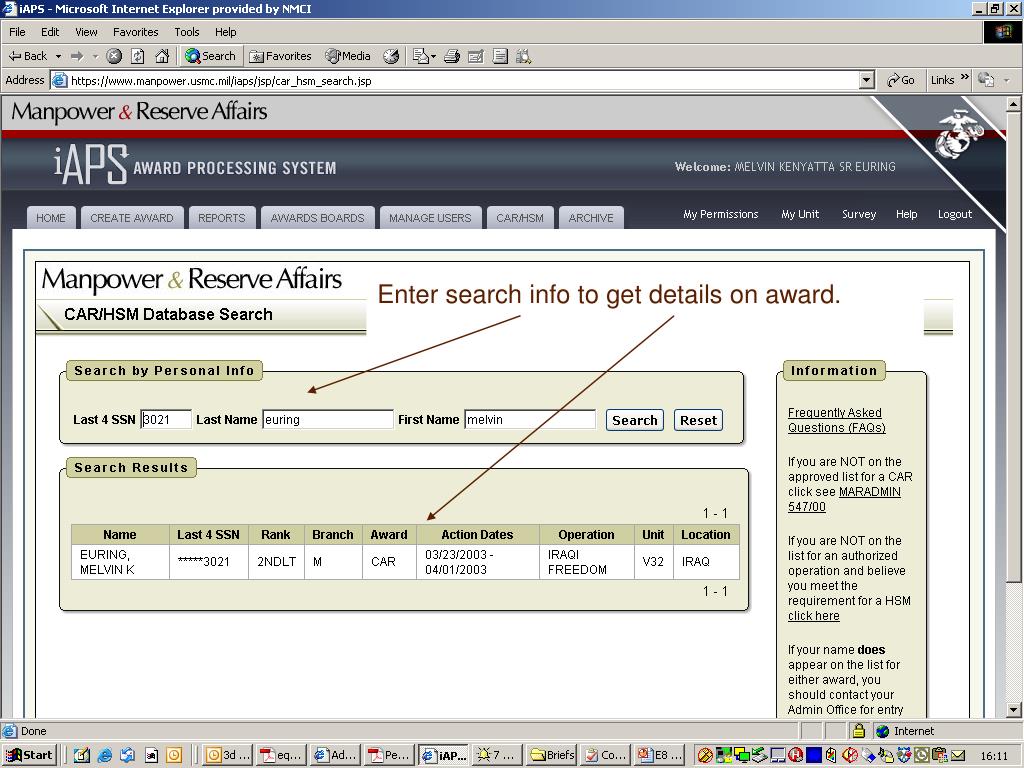1024x768 pixels.
Task: Click the Go button beside the address bar
Action: coord(901,80)
